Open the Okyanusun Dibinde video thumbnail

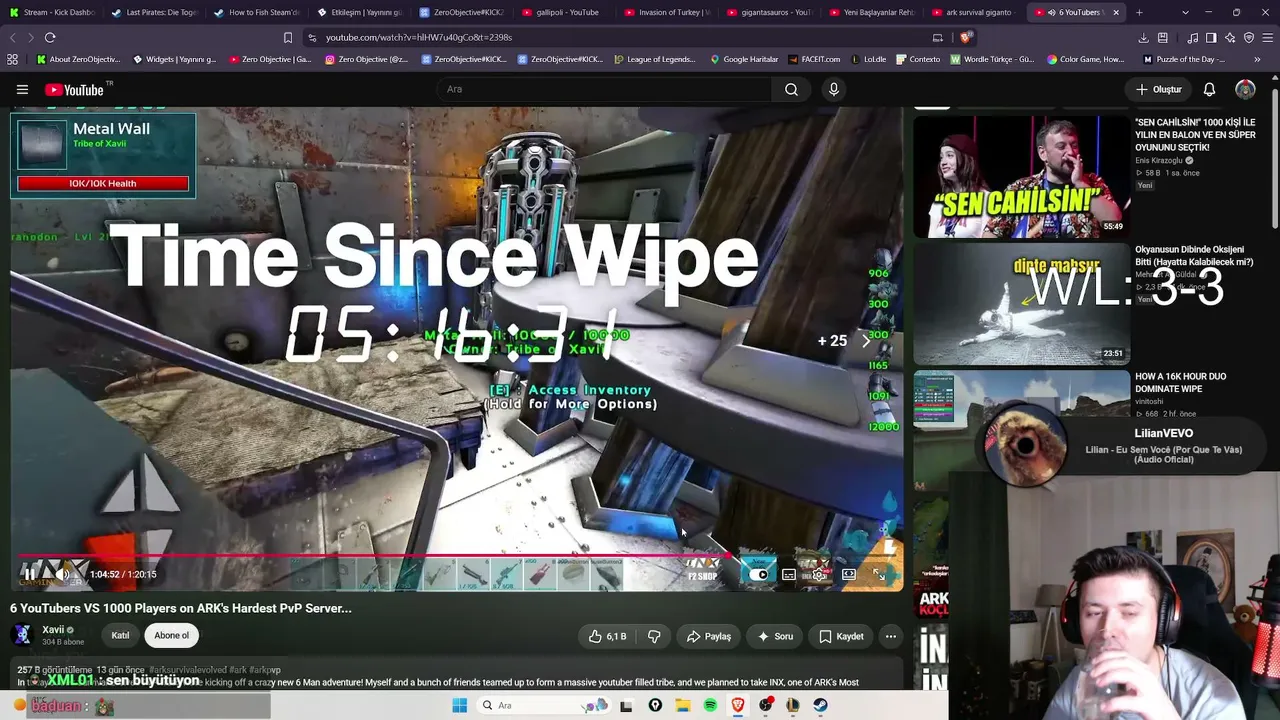coord(1021,304)
